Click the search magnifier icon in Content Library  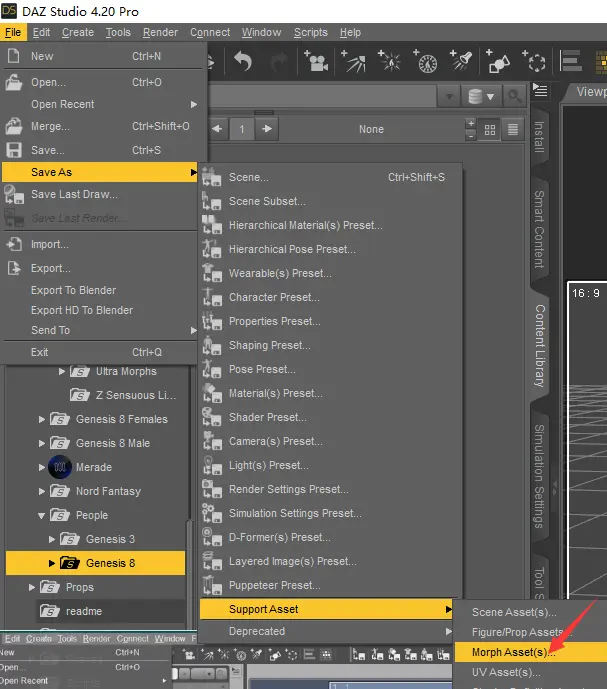515,95
